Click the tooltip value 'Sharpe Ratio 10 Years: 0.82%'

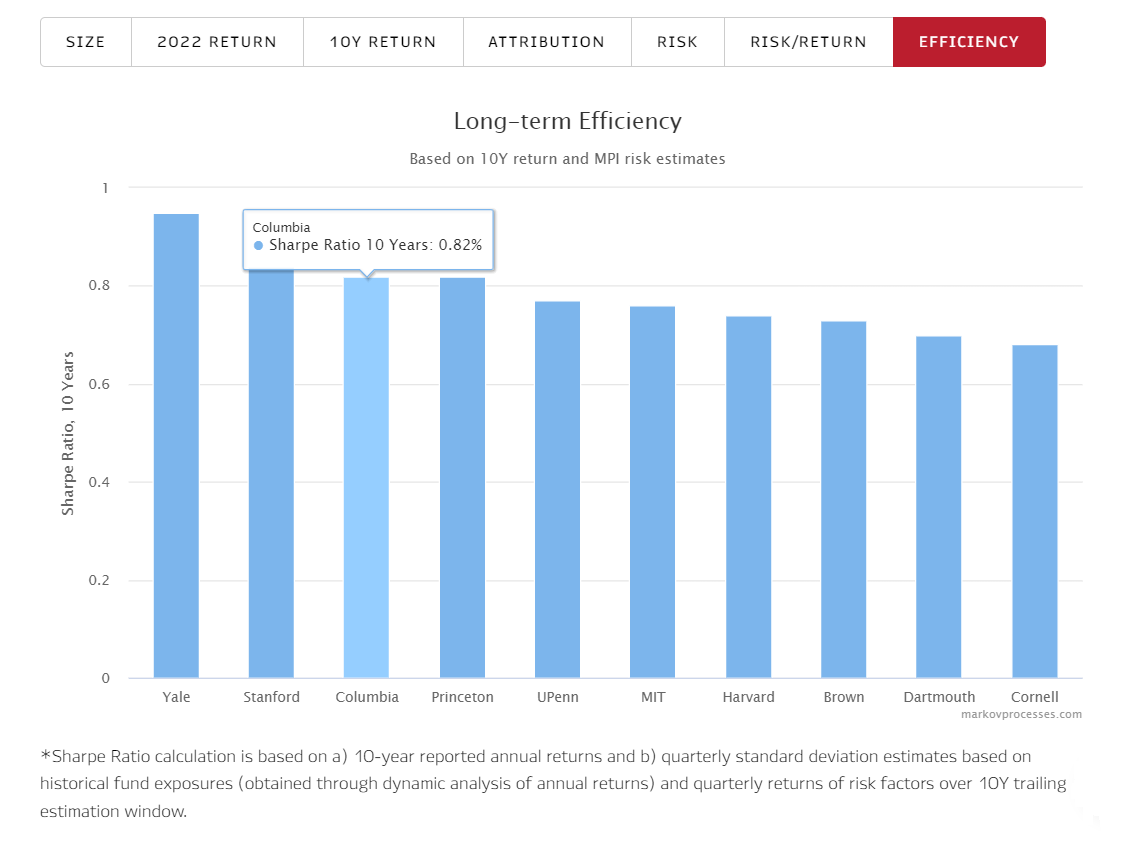click(375, 245)
